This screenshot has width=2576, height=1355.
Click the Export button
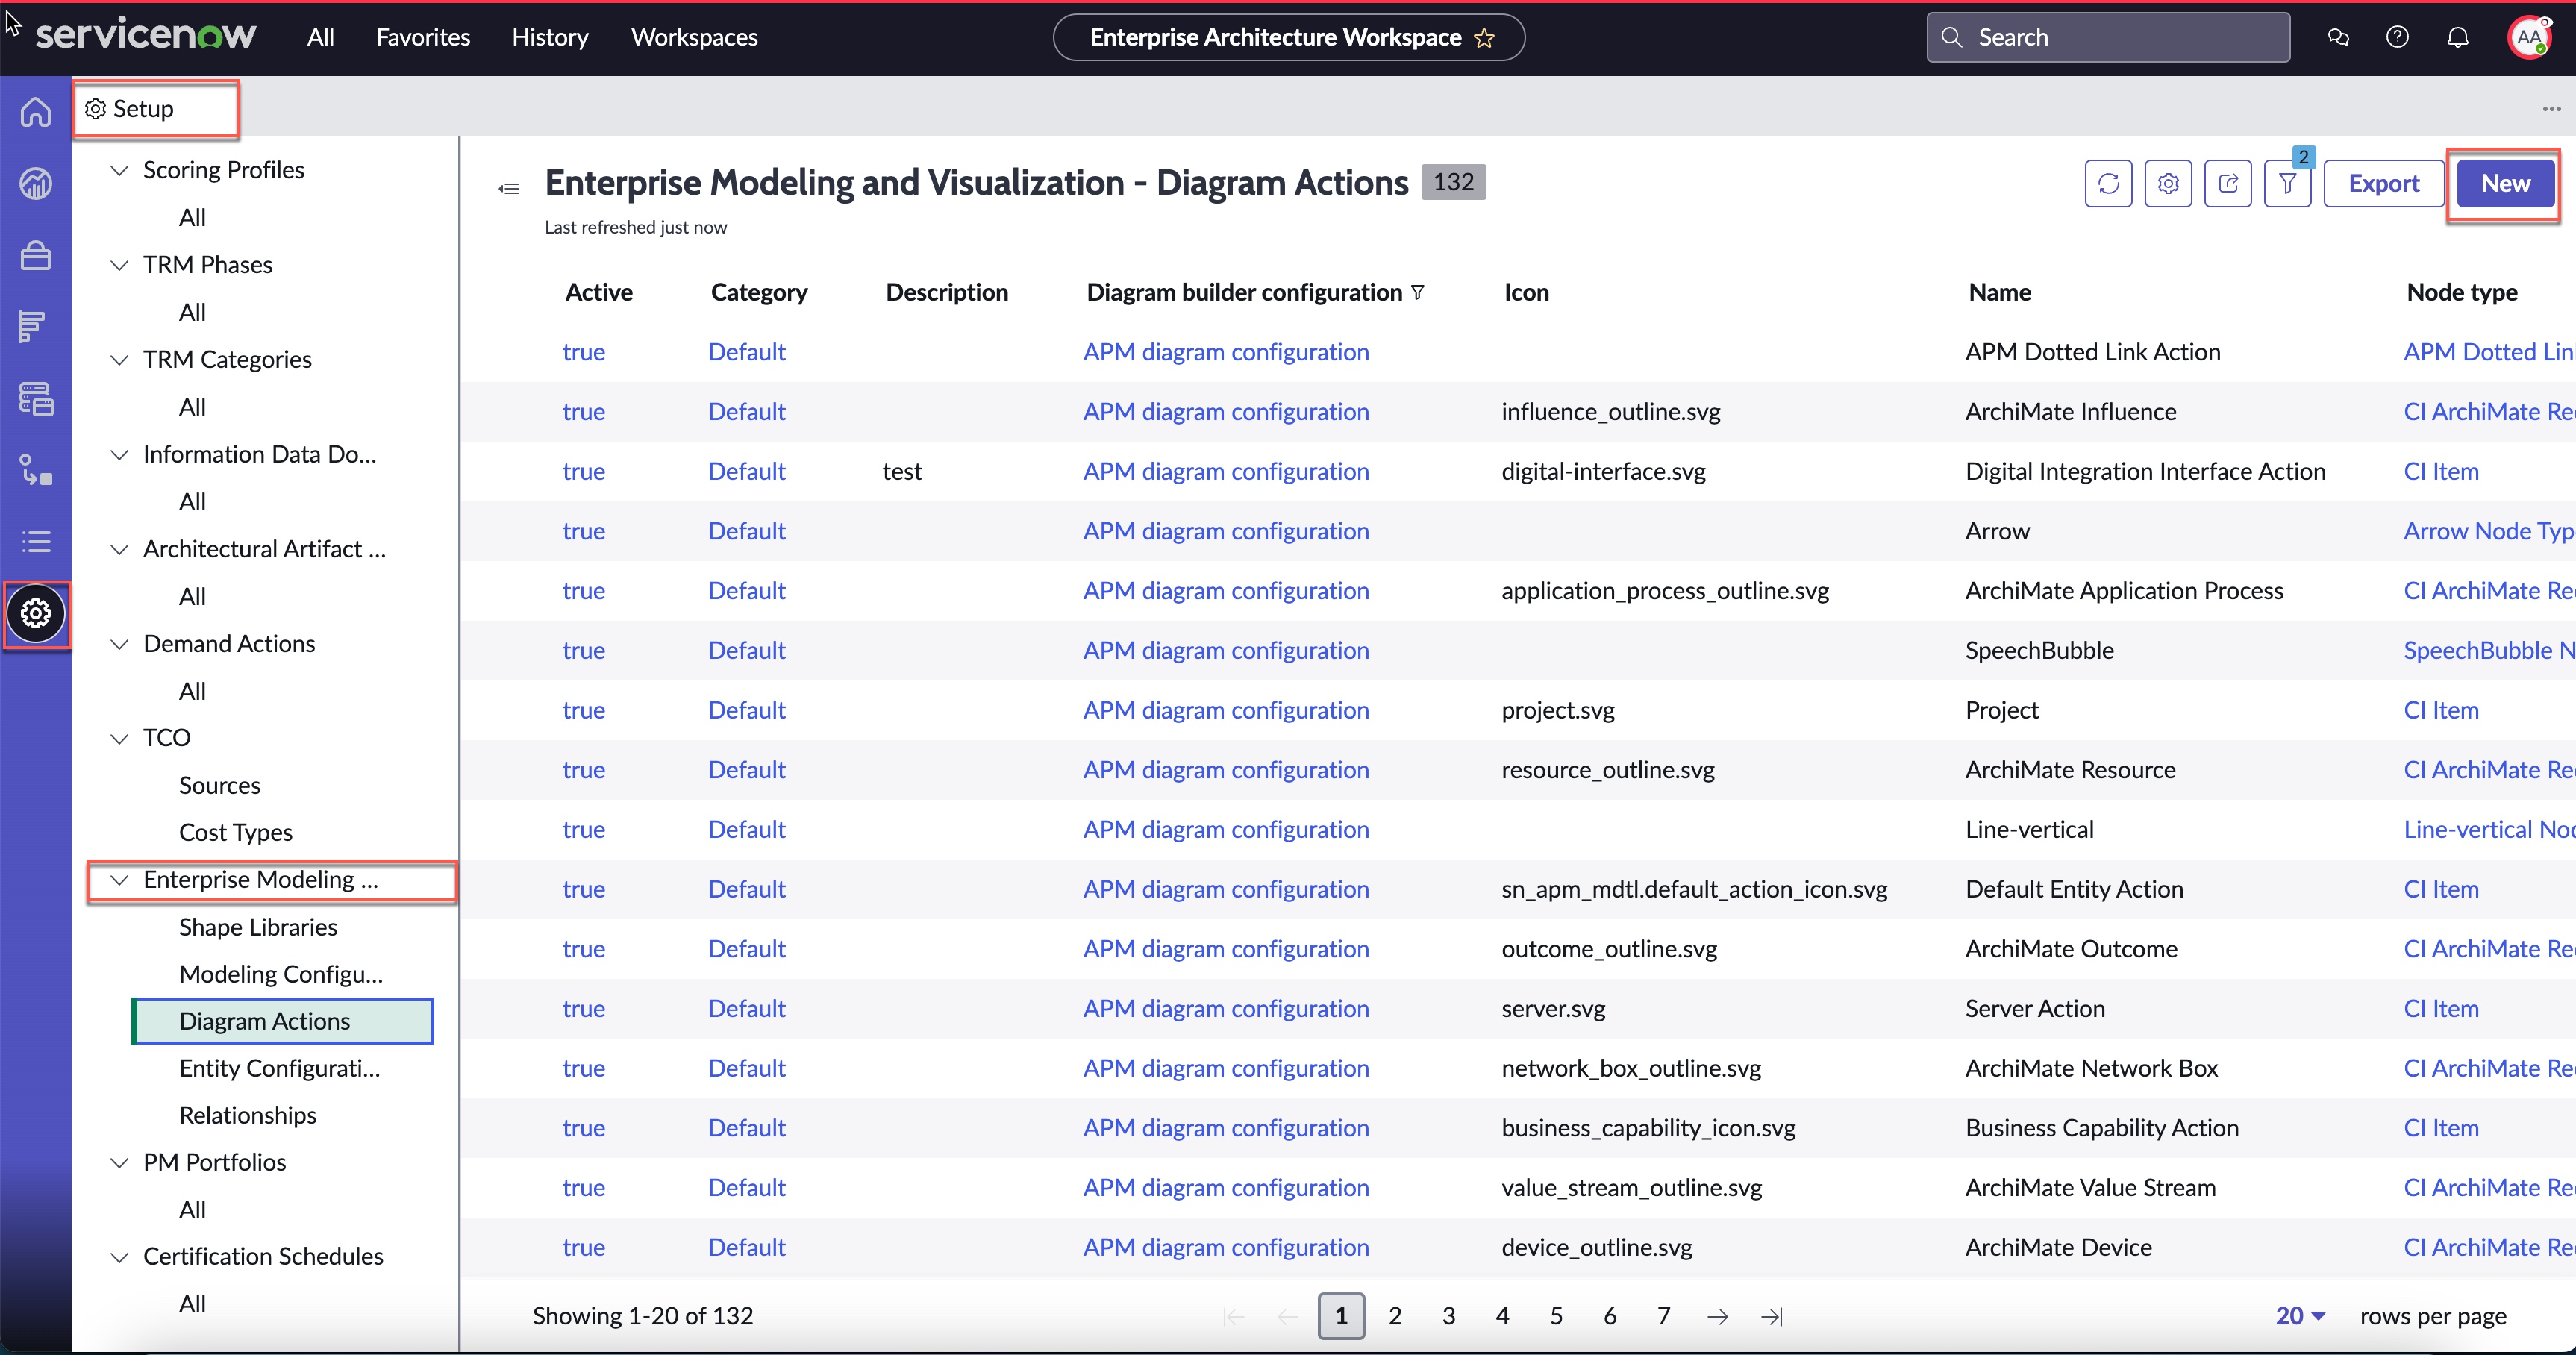2383,183
